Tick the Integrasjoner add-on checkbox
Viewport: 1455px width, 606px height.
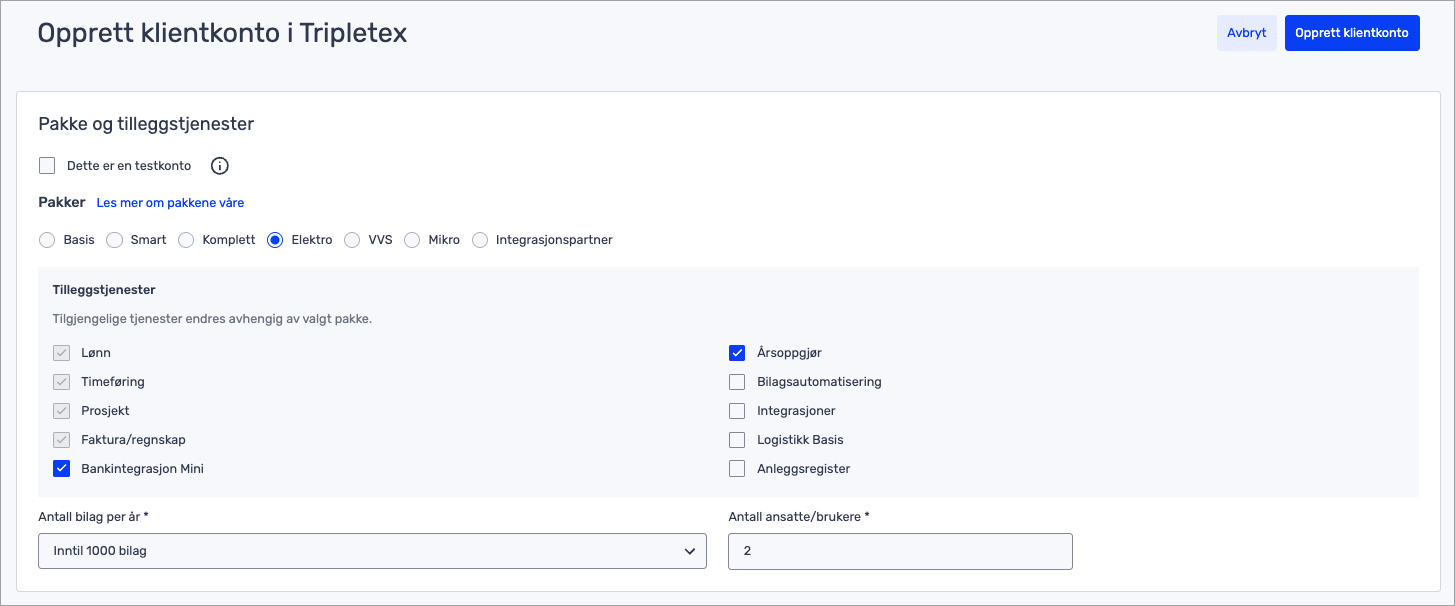(x=737, y=411)
